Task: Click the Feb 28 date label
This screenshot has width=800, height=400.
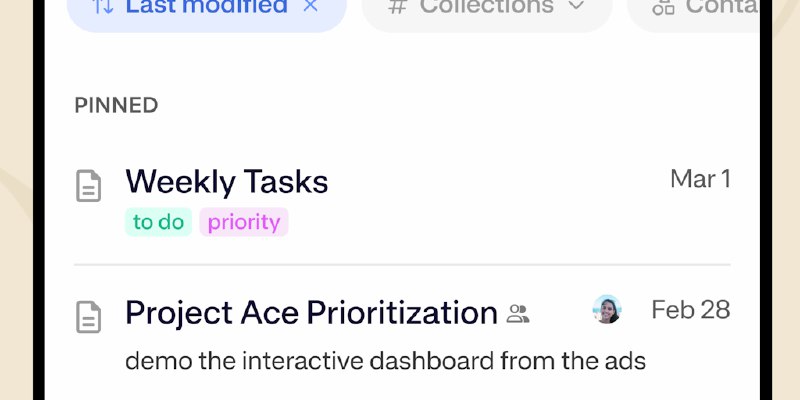Action: coord(690,310)
